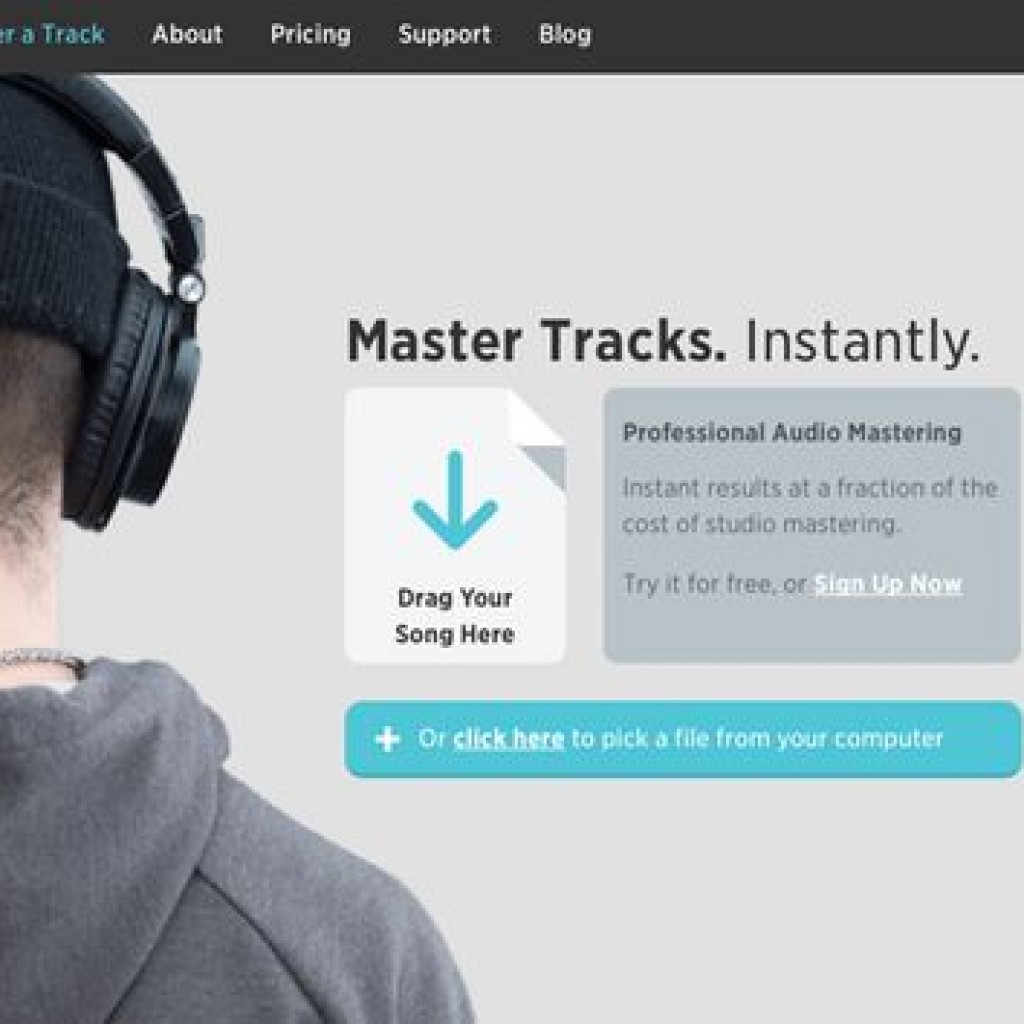Click the white plus icon in teal bar
1024x1024 pixels.
(388, 739)
